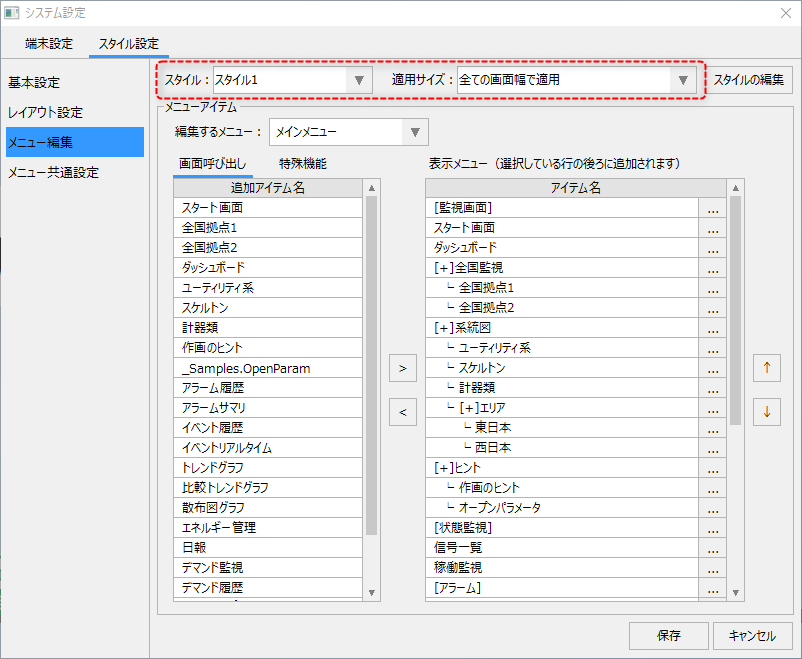
Task: Open ellipsis options for [監視画面] row
Action: 712,208
